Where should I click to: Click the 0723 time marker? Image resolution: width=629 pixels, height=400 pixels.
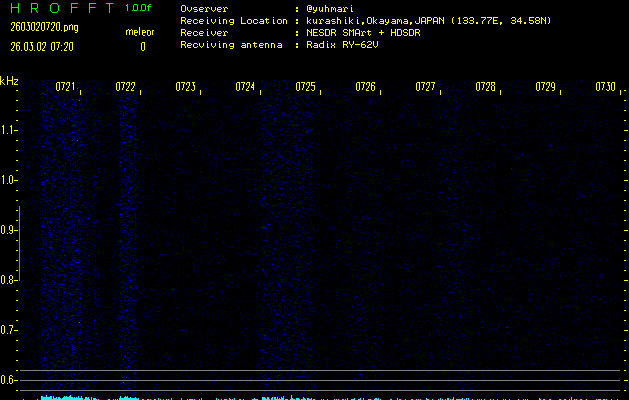click(x=185, y=87)
